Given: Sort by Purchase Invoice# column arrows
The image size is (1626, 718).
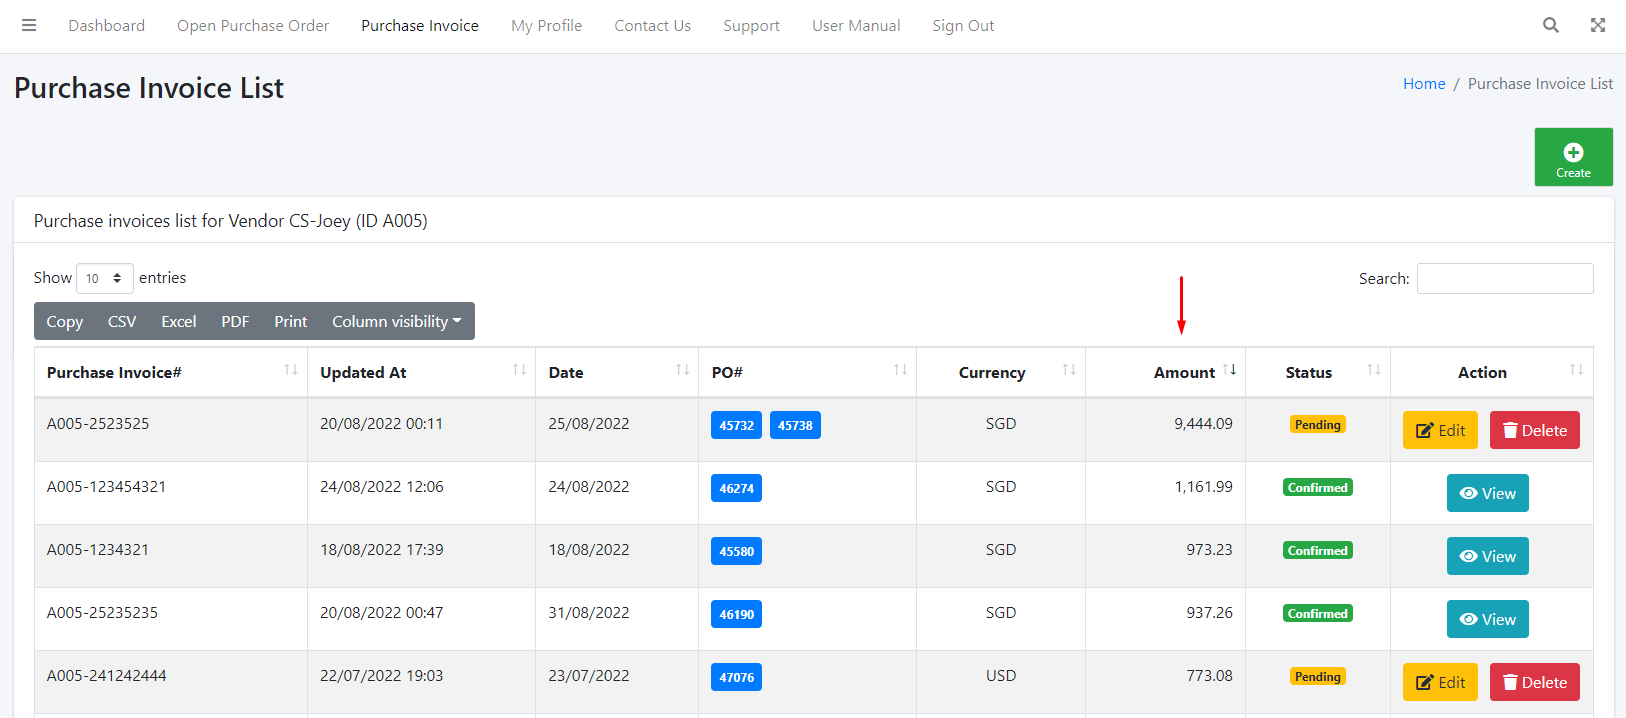Looking at the screenshot, I should 291,371.
